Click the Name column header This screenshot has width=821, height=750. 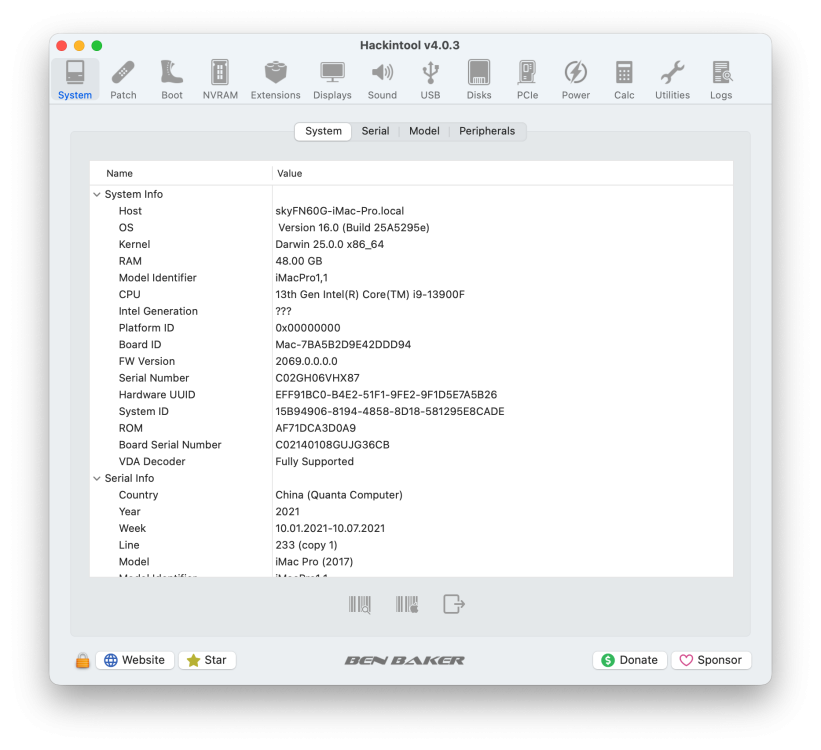pos(181,173)
